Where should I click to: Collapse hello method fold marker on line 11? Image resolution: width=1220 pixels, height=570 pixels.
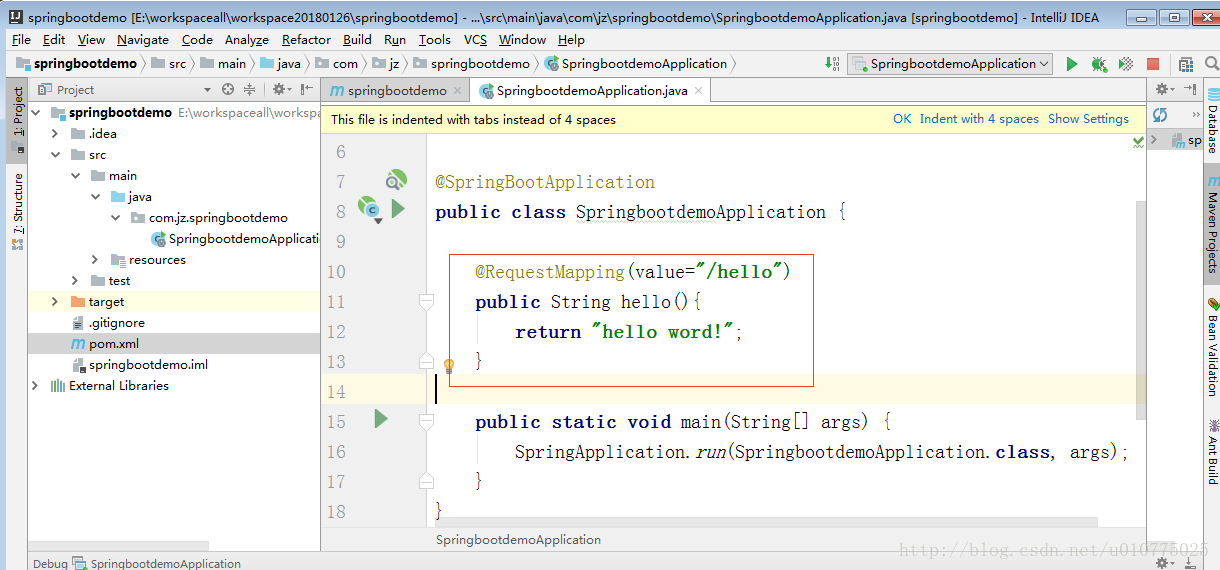pos(427,301)
